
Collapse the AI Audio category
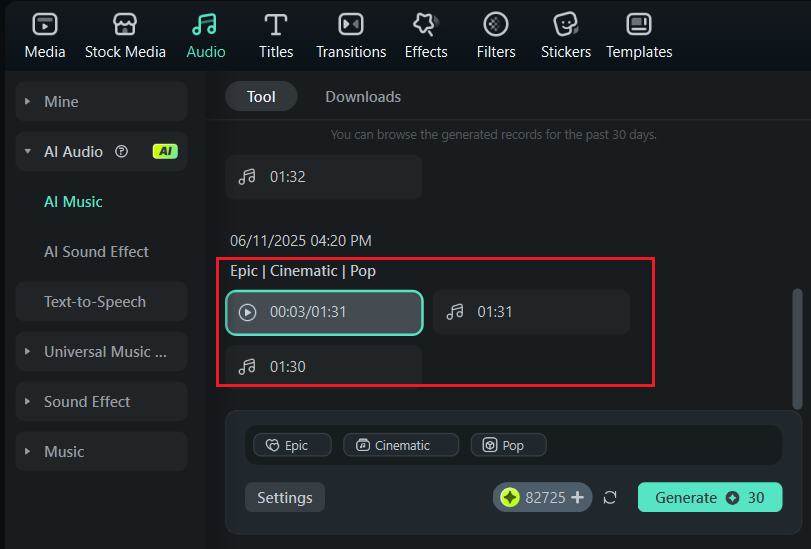[x=28, y=152]
